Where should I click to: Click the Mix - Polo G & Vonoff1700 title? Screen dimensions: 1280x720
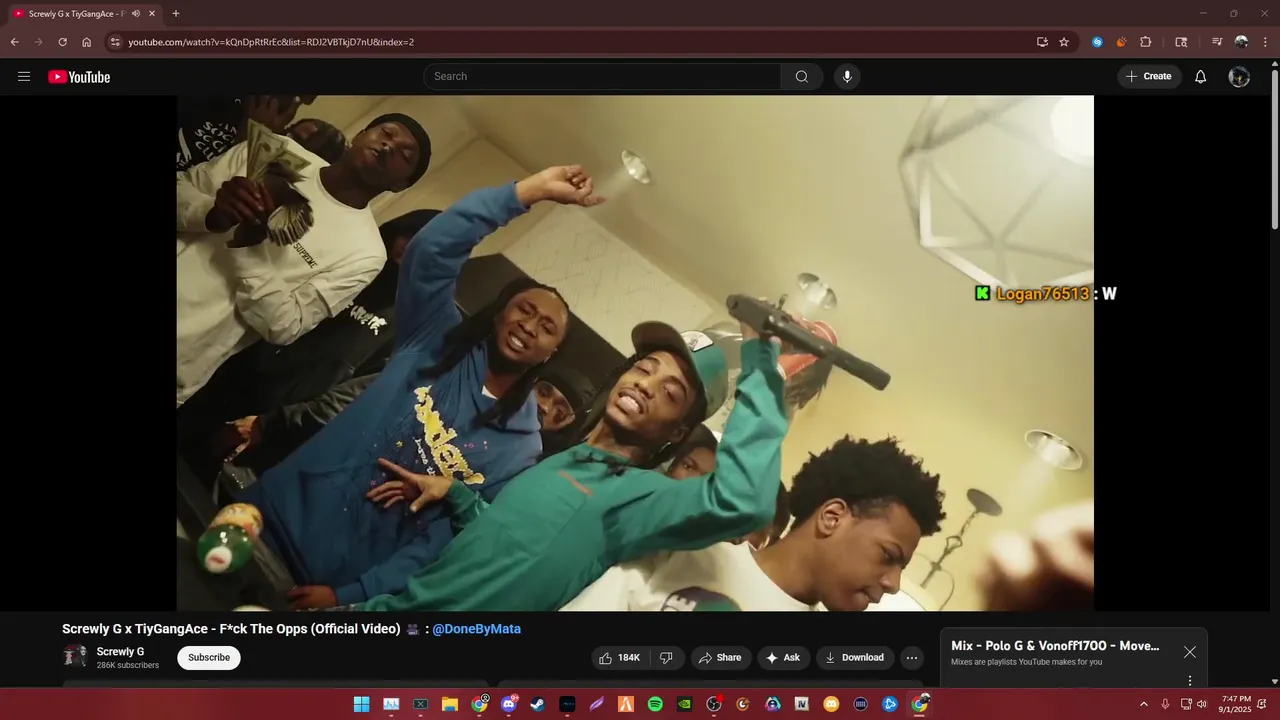(x=1055, y=646)
